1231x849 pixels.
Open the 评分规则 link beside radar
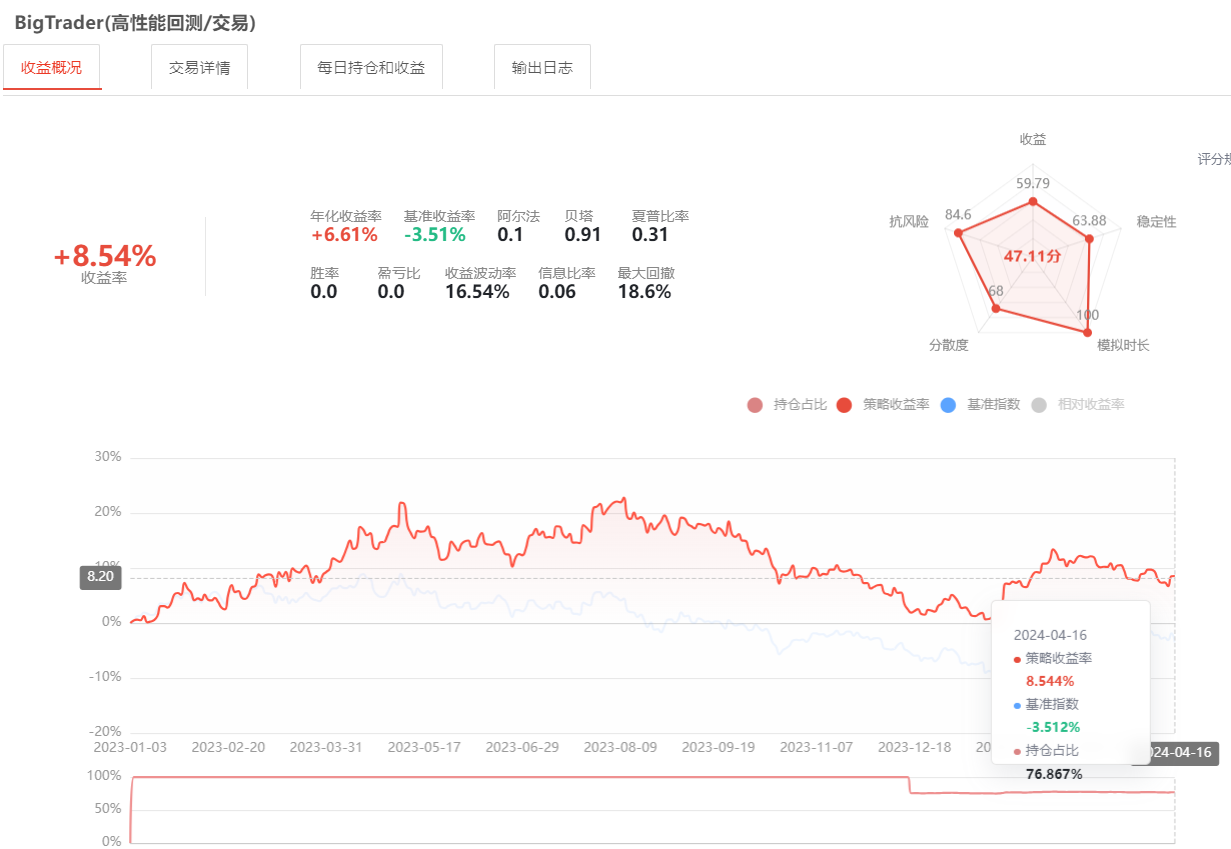tap(1213, 159)
